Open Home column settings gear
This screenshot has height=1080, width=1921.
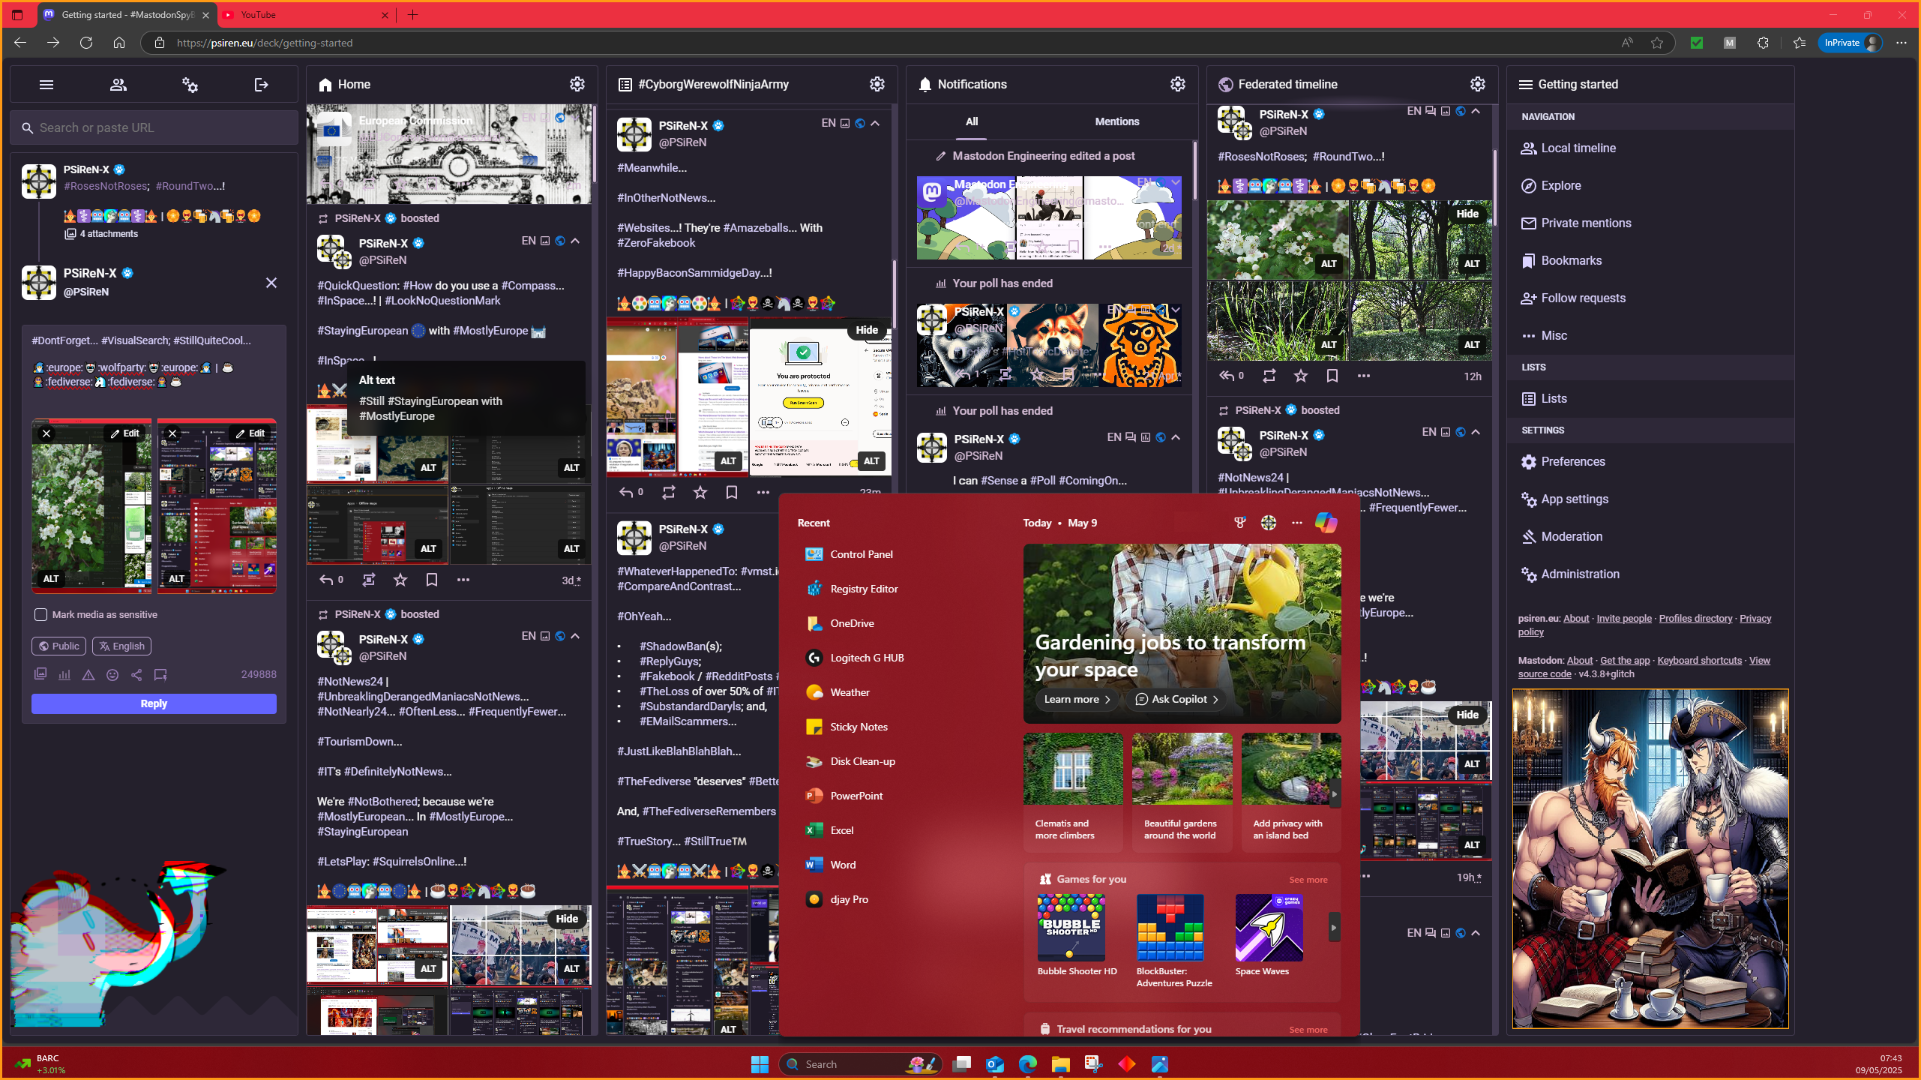(577, 84)
